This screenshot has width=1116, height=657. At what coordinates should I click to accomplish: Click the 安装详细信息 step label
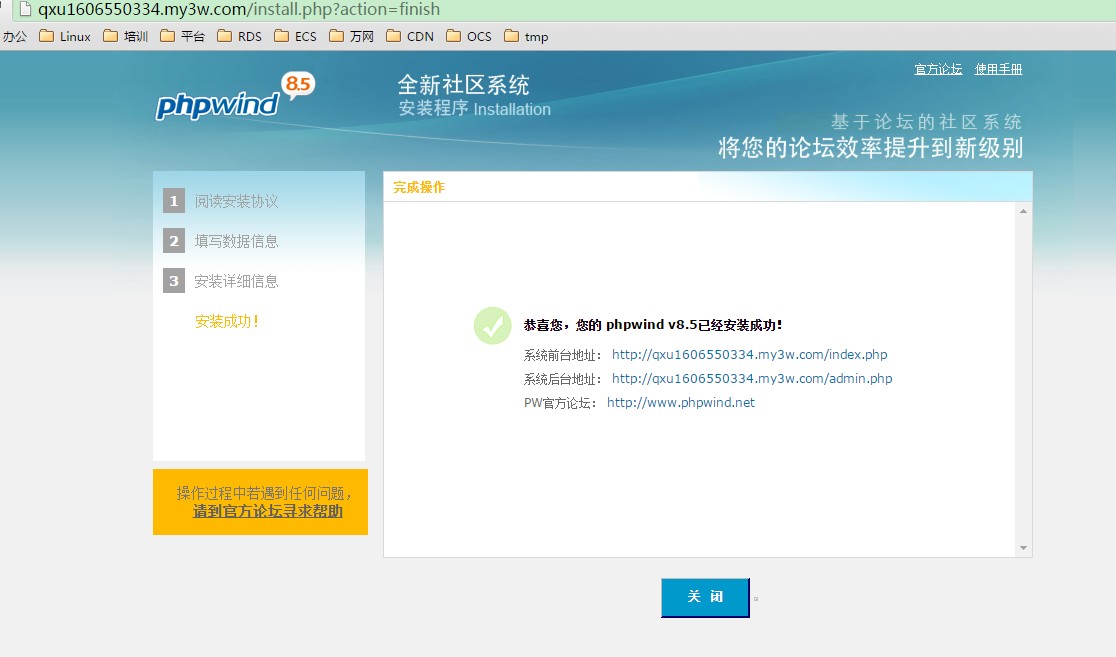pos(236,281)
